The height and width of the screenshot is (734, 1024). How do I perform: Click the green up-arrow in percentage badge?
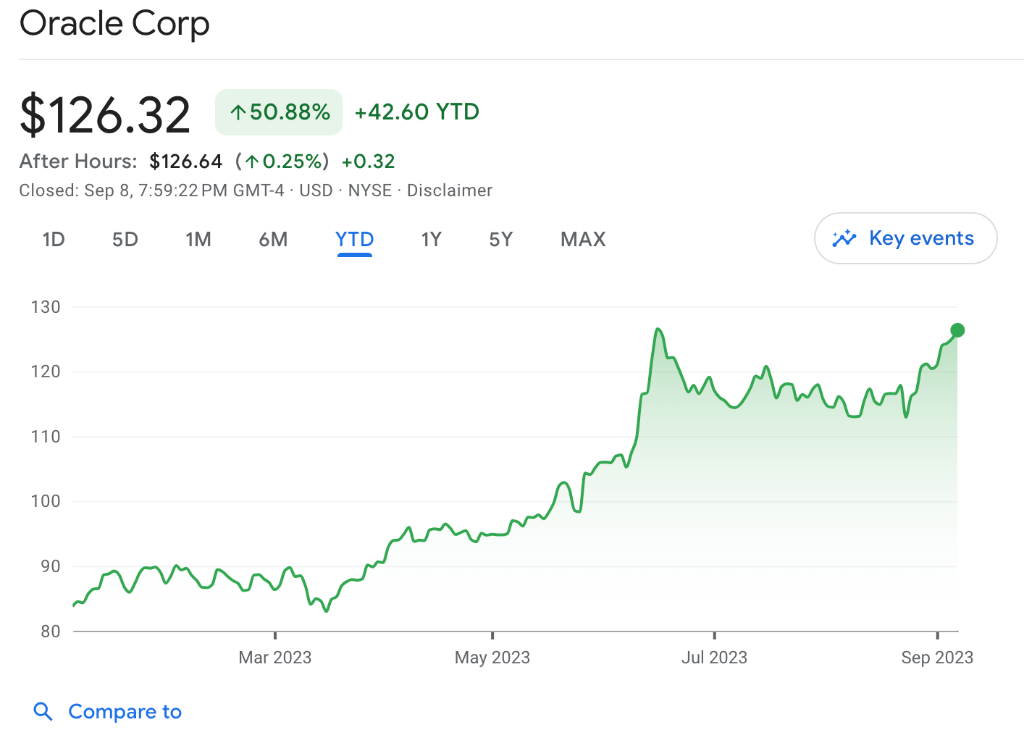(238, 112)
